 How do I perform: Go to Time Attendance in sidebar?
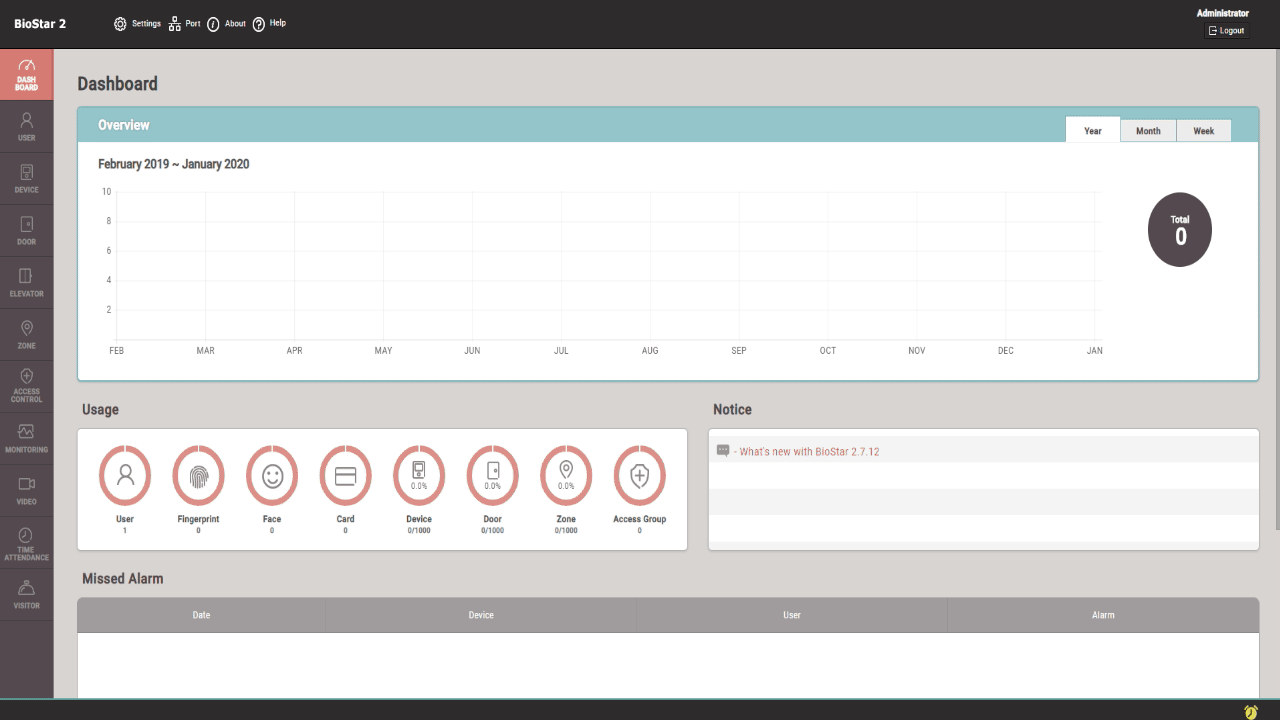[x=27, y=542]
